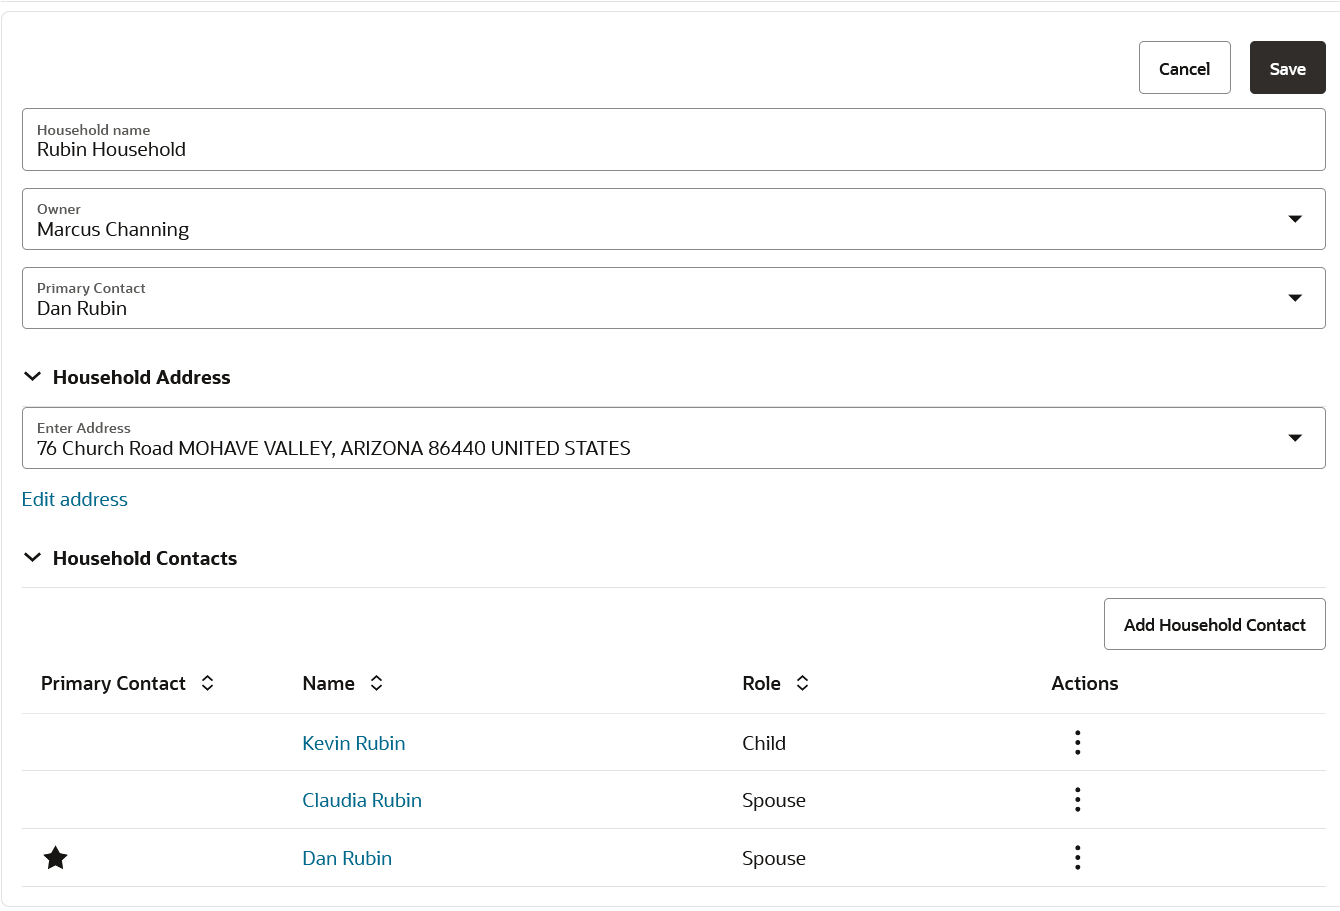The image size is (1340, 911).
Task: Collapse the Household Address section
Action: point(32,376)
